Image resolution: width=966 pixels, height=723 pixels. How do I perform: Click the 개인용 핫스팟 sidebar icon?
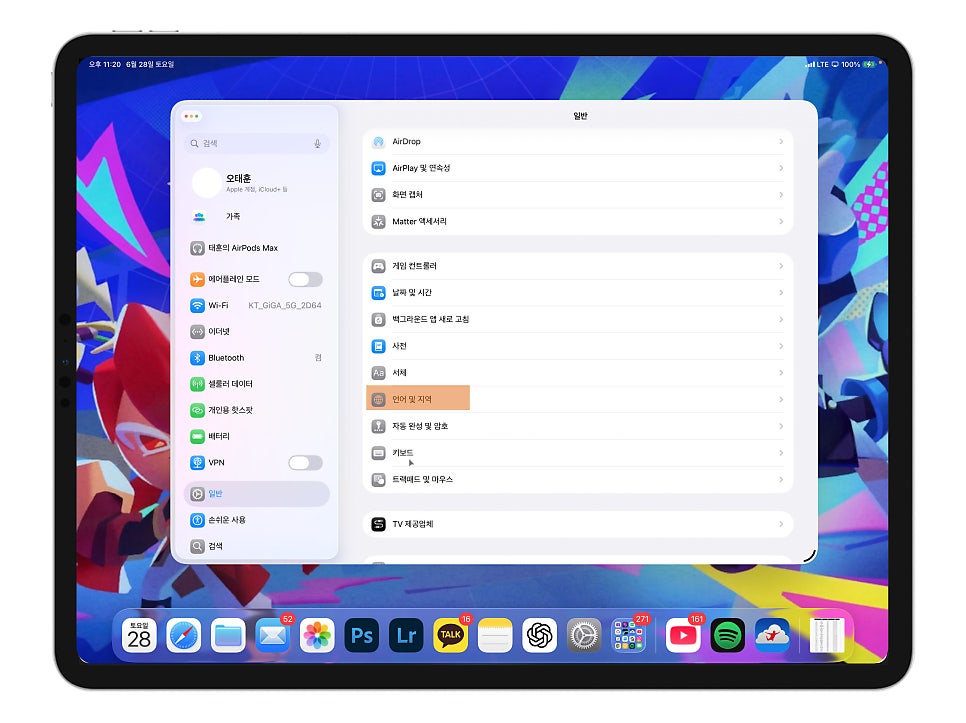click(x=197, y=410)
